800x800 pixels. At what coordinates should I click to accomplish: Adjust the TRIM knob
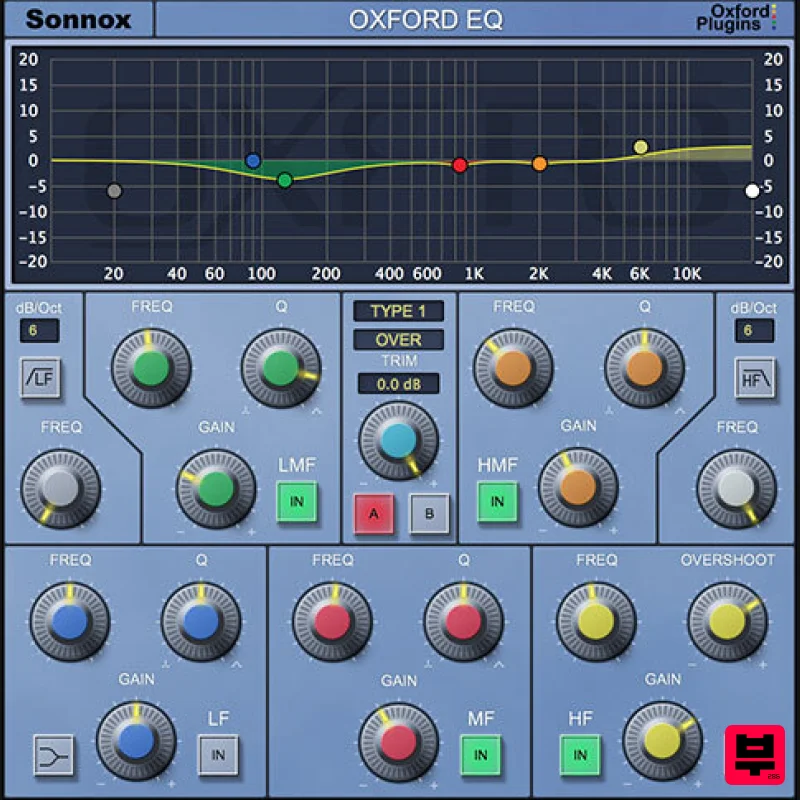(398, 440)
